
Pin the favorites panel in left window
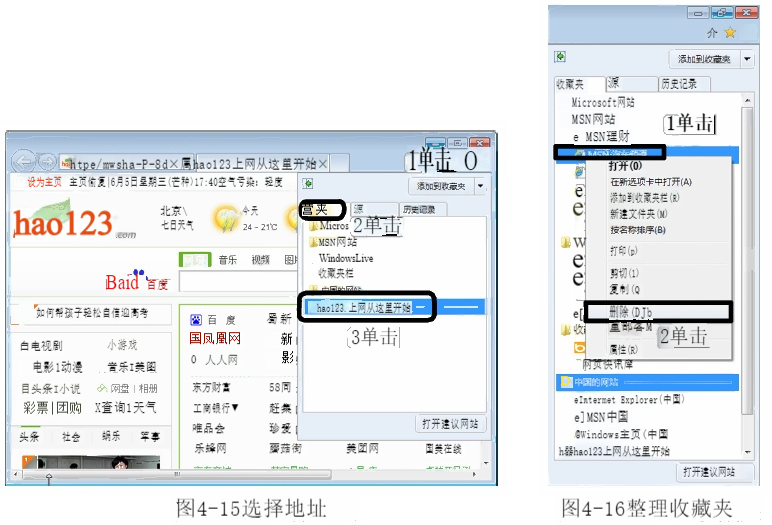[x=308, y=184]
